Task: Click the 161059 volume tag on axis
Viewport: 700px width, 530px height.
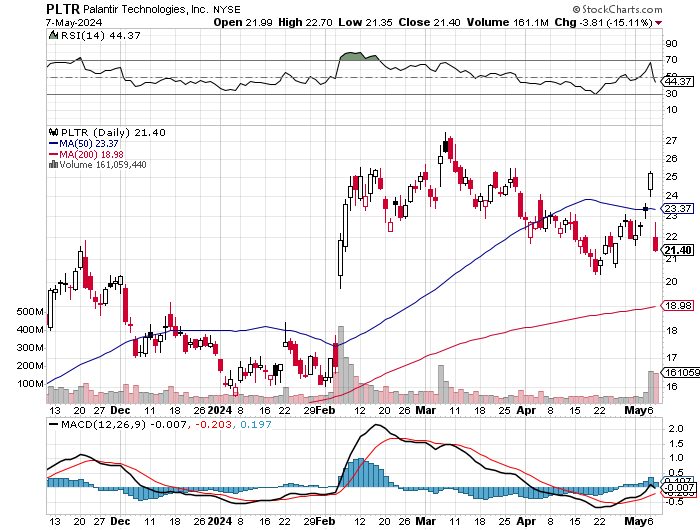Action: 681,372
